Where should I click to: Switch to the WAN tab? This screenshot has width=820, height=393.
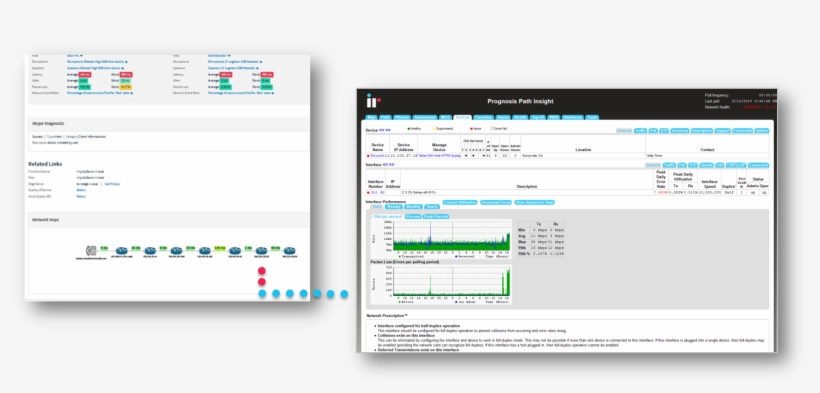click(x=553, y=117)
